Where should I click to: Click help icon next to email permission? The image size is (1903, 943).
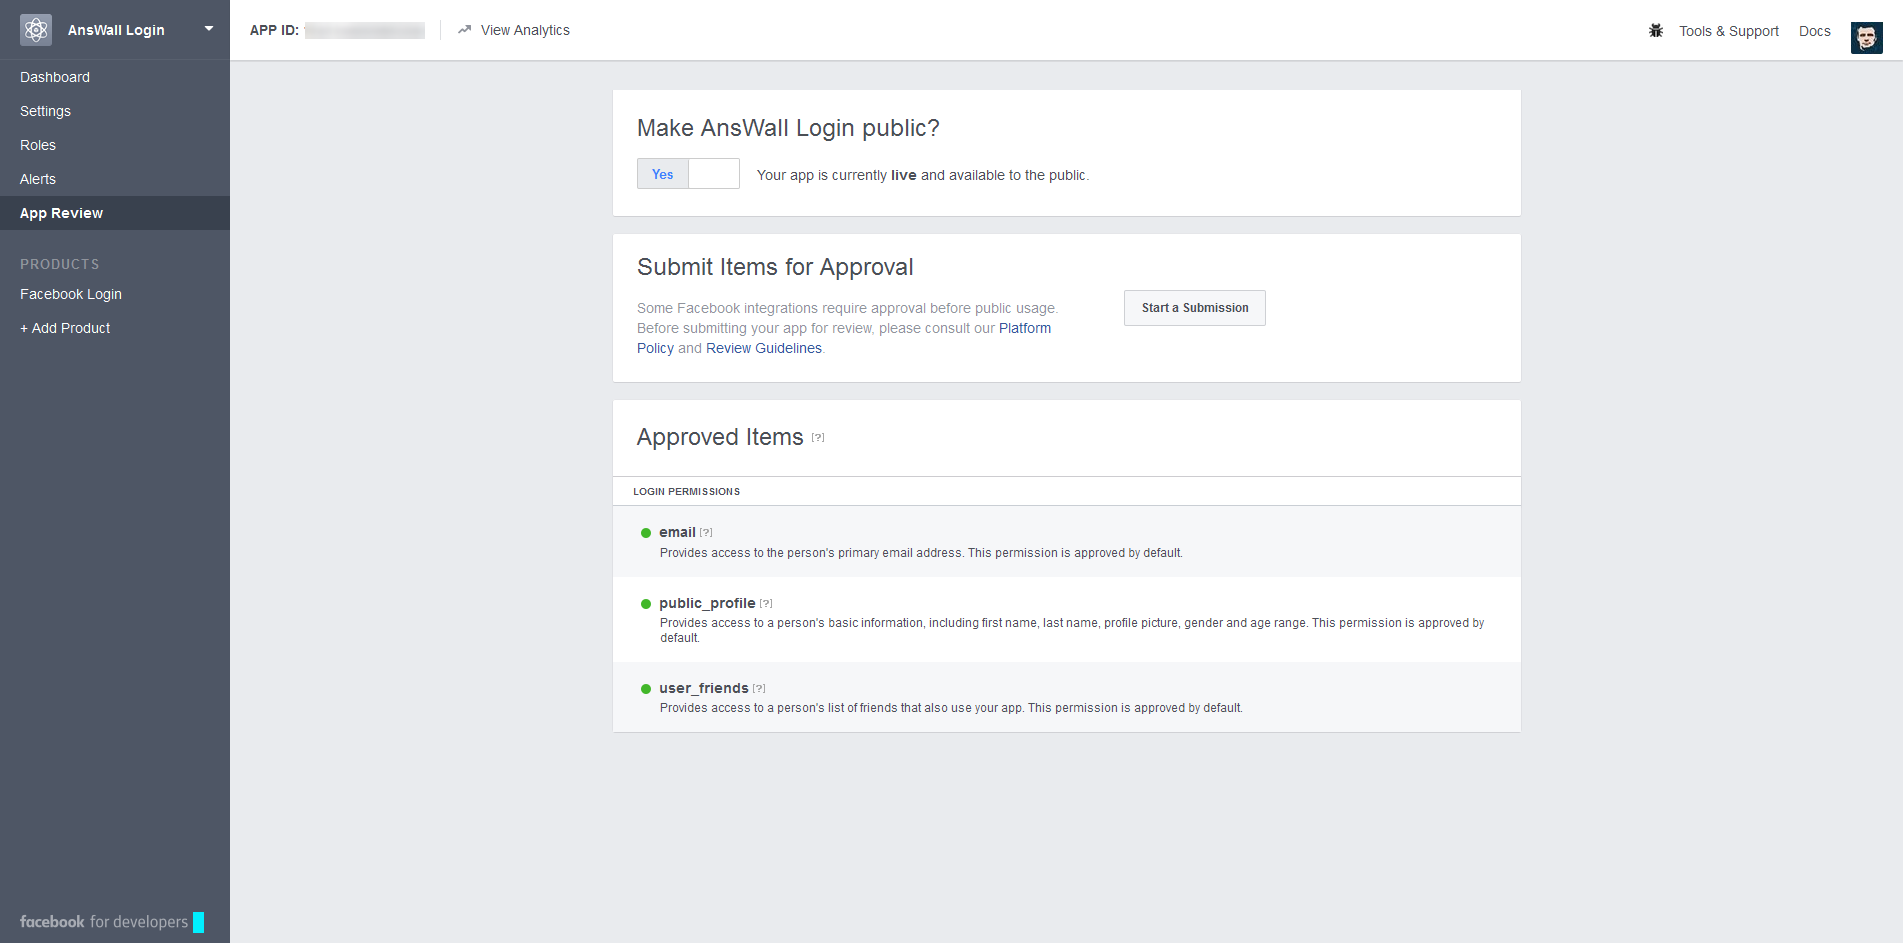click(706, 533)
